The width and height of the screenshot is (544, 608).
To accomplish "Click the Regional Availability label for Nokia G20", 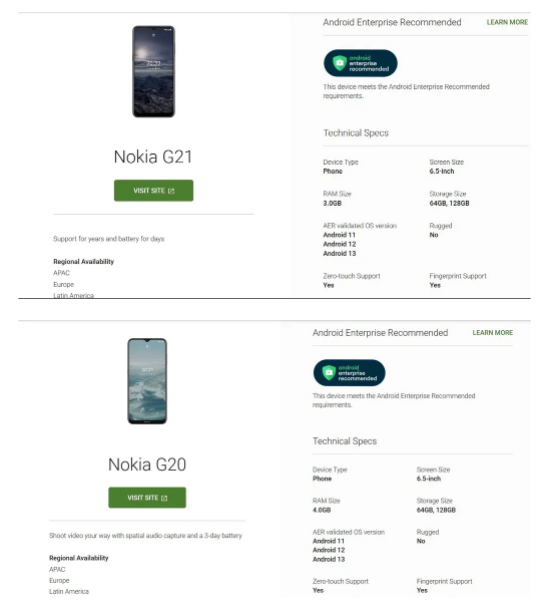I will click(78, 558).
